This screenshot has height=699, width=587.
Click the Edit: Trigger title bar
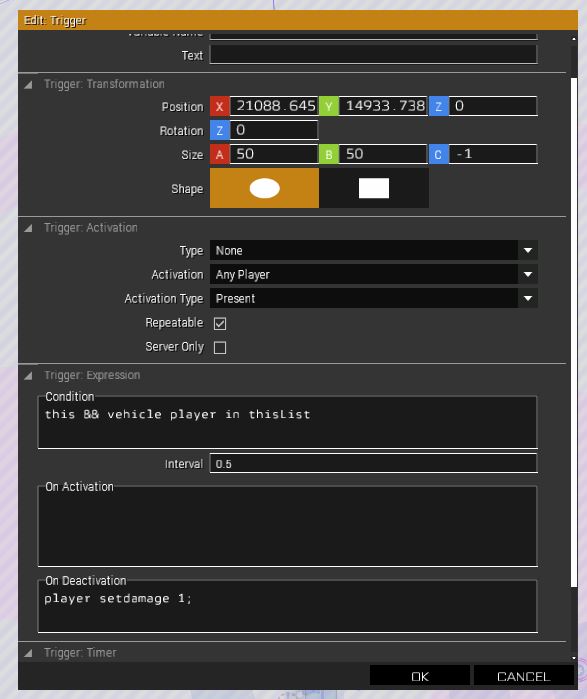(298, 20)
